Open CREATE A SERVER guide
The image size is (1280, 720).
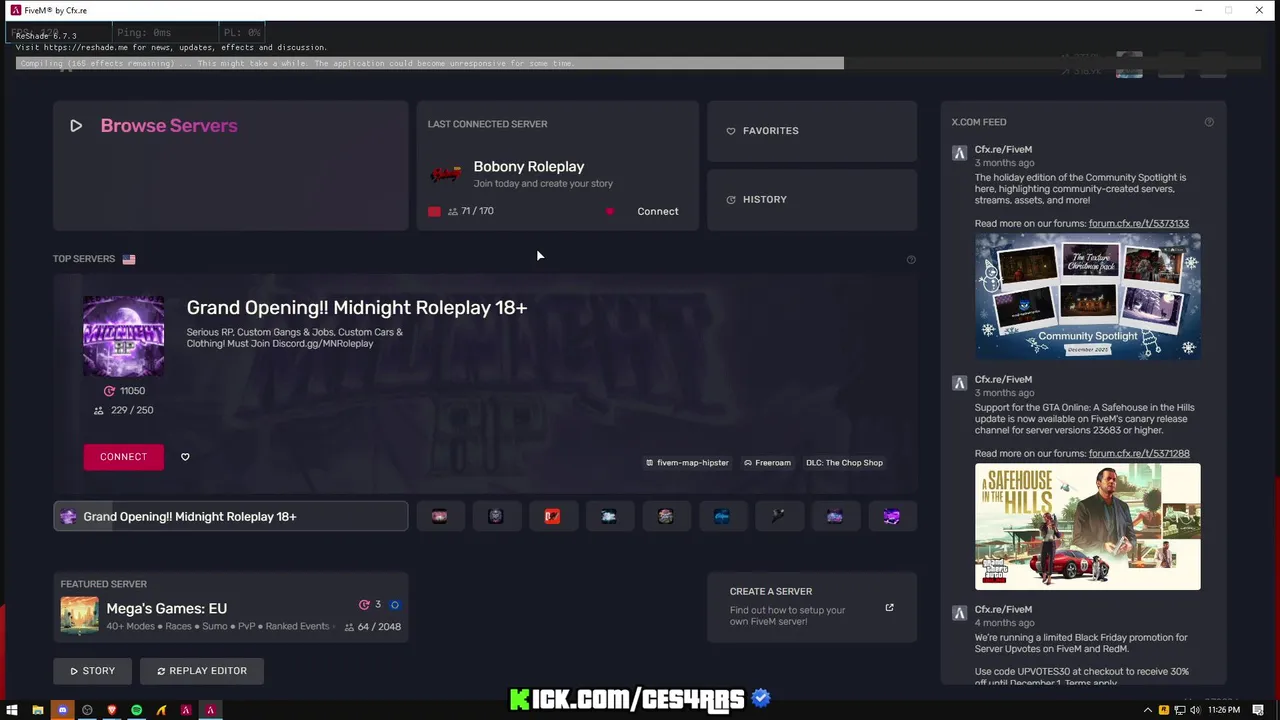pos(812,607)
